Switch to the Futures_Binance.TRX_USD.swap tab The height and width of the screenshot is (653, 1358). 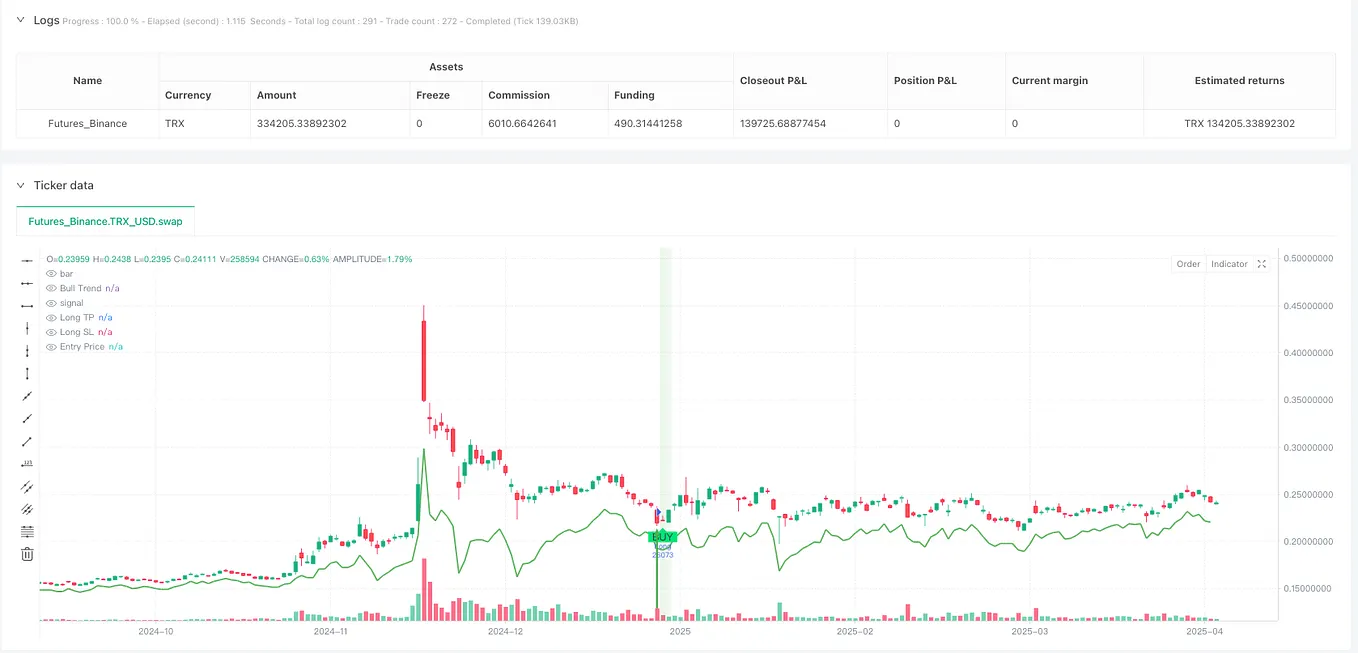click(x=105, y=221)
